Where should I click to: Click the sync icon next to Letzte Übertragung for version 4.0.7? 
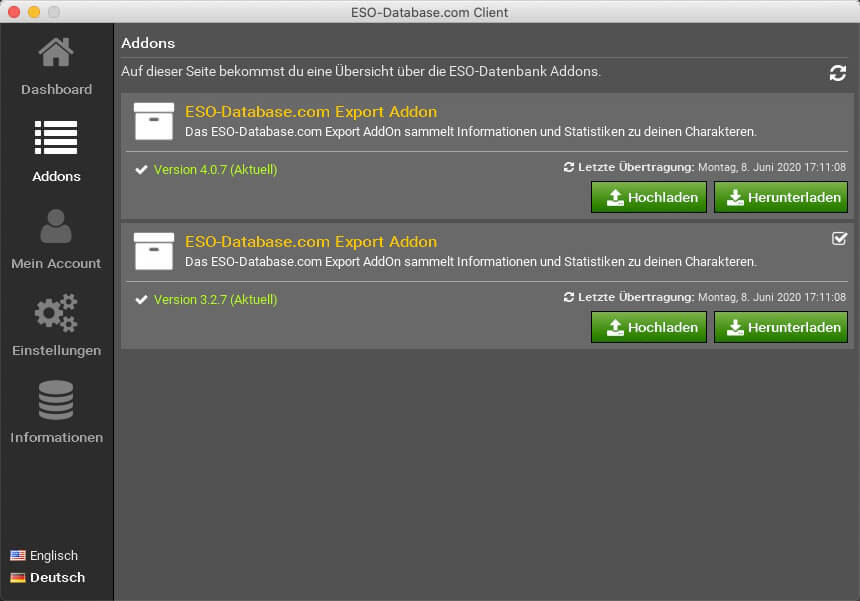pos(569,167)
